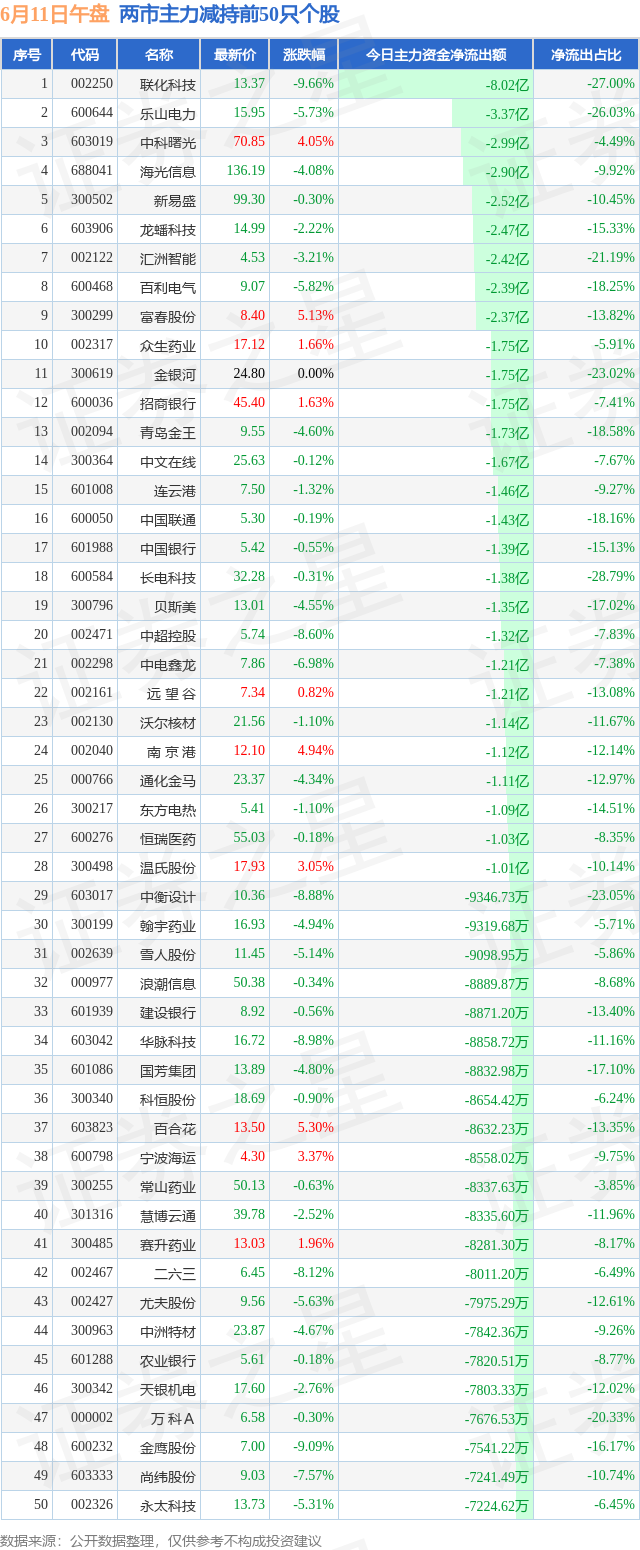Click the 涨跌幅 column header
This screenshot has width=640, height=1550.
[304, 55]
